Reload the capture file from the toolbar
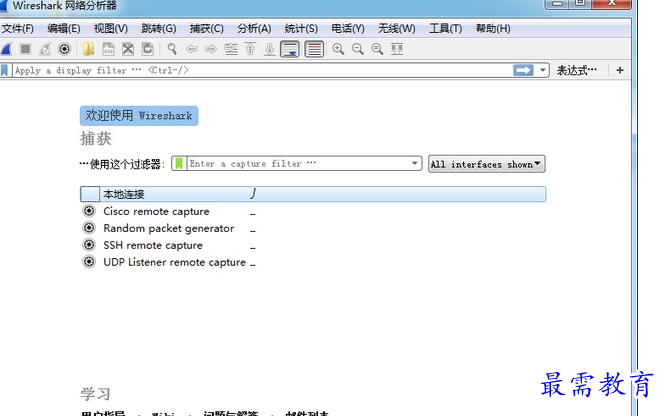 coord(147,49)
